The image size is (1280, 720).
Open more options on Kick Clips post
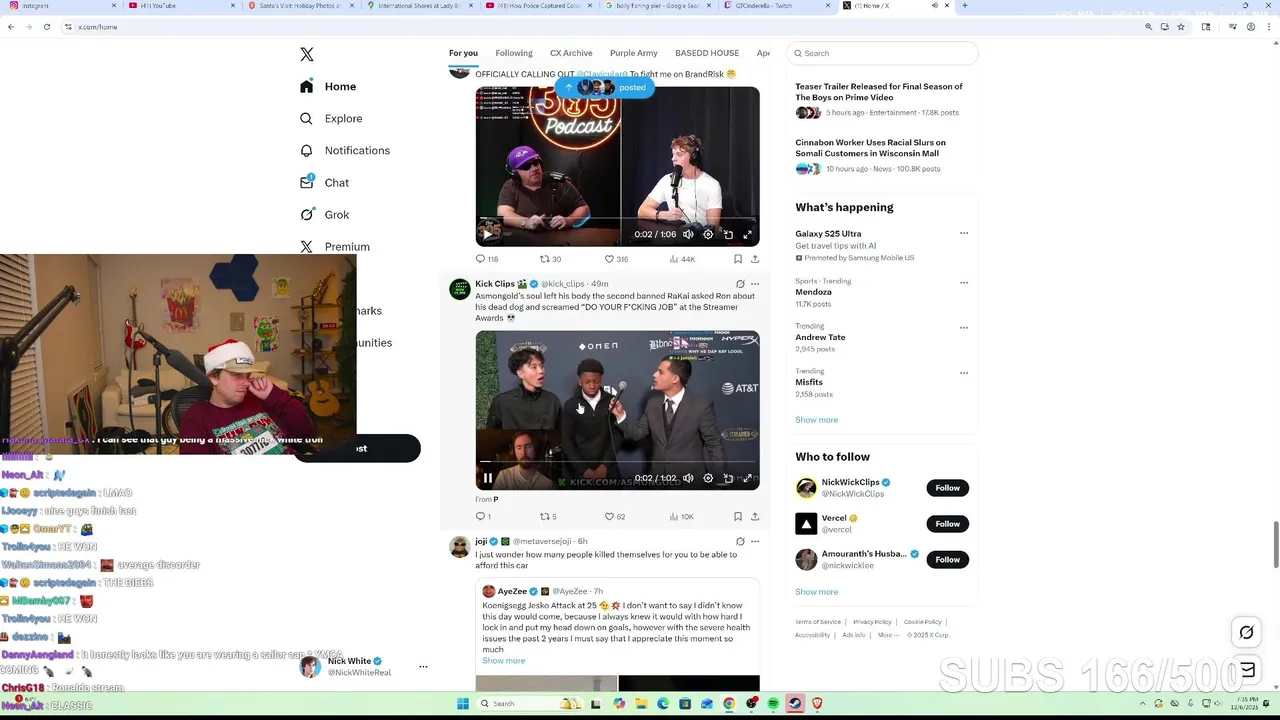[x=755, y=284]
